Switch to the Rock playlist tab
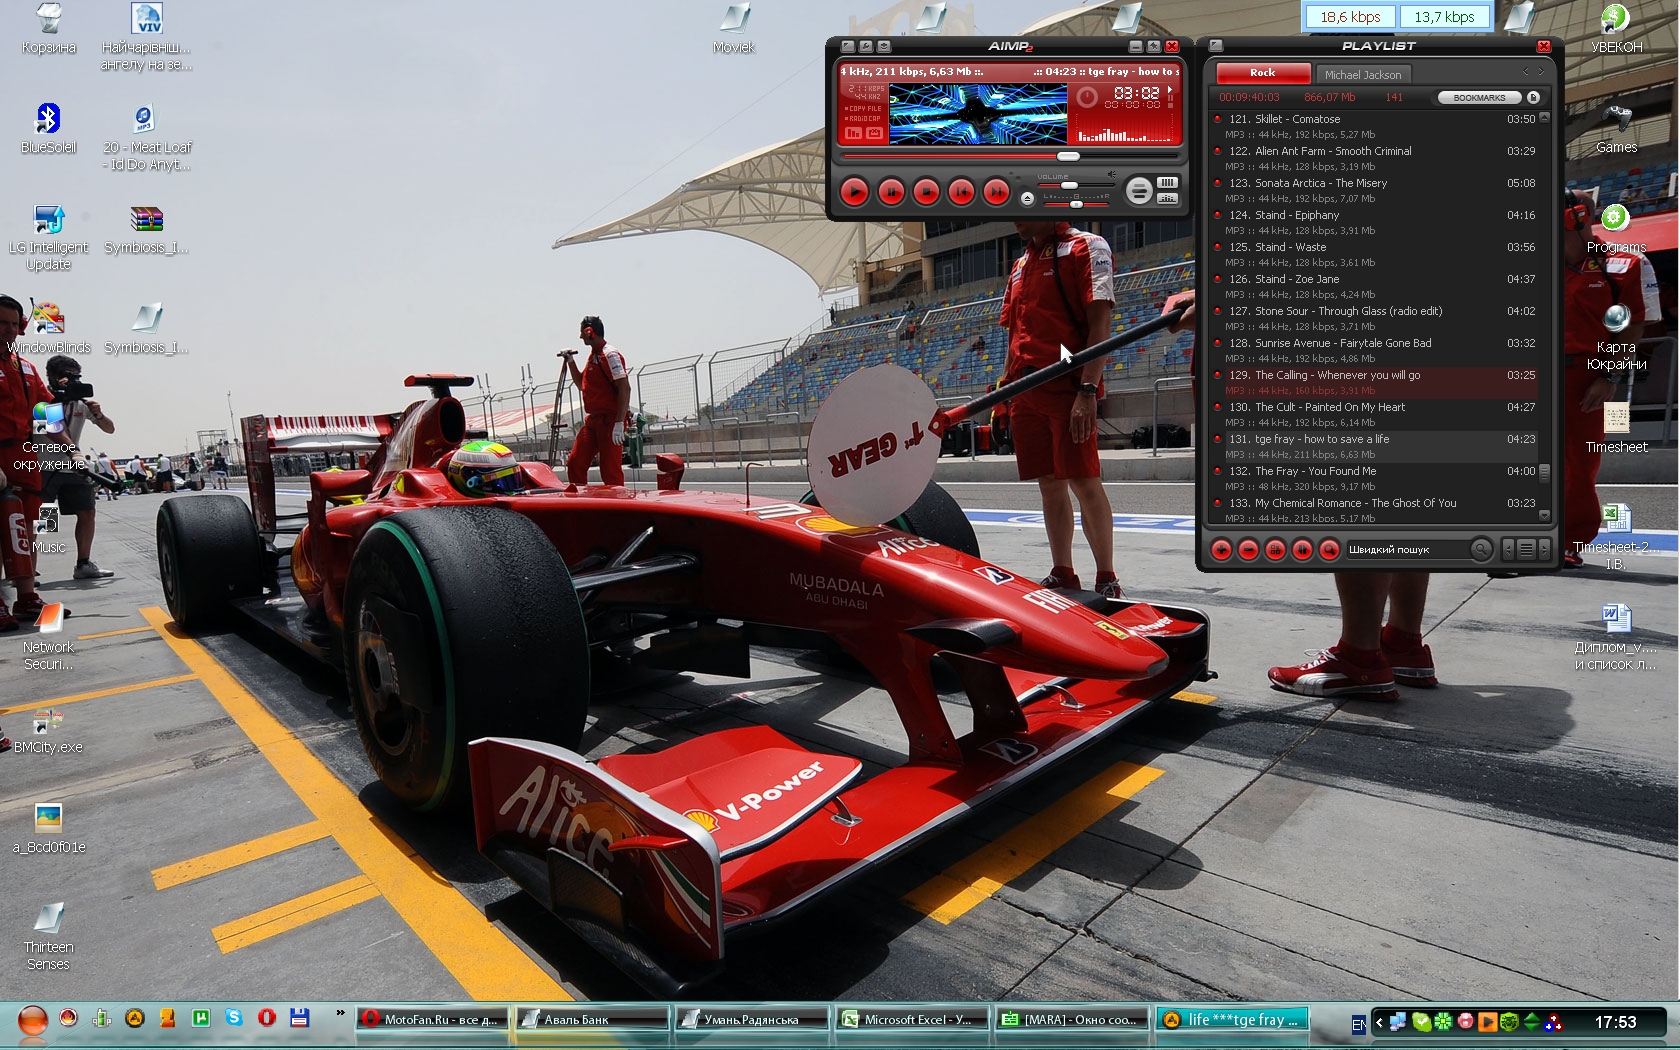 click(x=1262, y=72)
